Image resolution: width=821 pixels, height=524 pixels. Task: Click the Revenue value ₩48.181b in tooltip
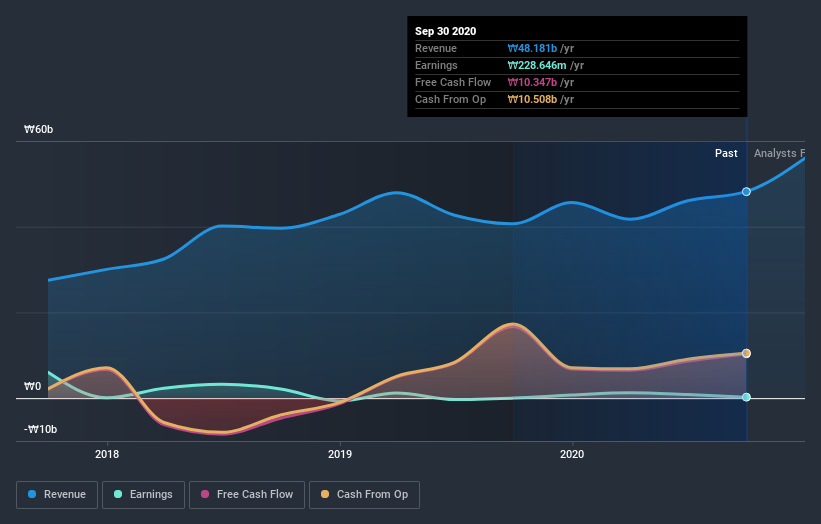[532, 48]
